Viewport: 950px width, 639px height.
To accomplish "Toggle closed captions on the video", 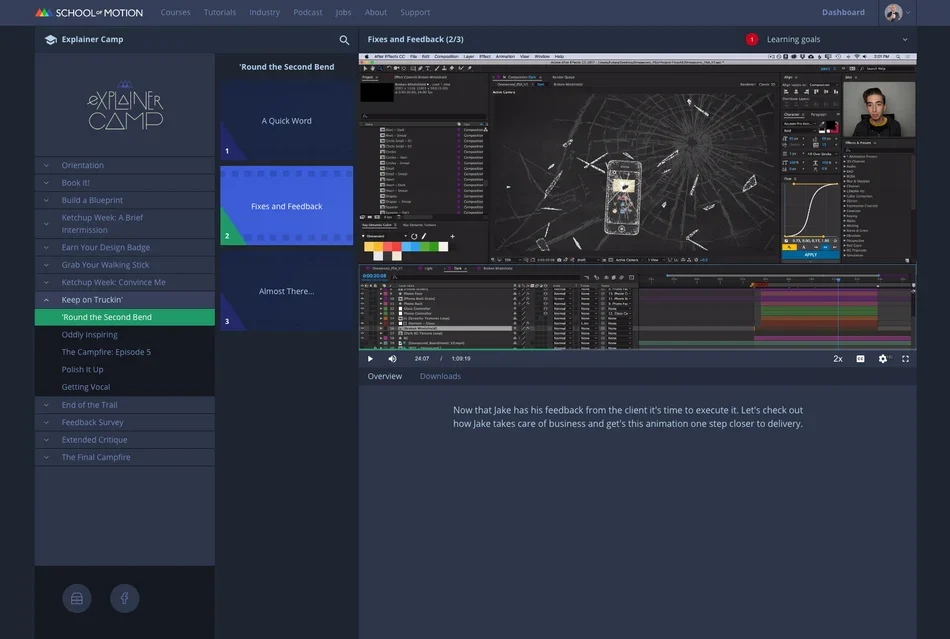I will pos(860,359).
